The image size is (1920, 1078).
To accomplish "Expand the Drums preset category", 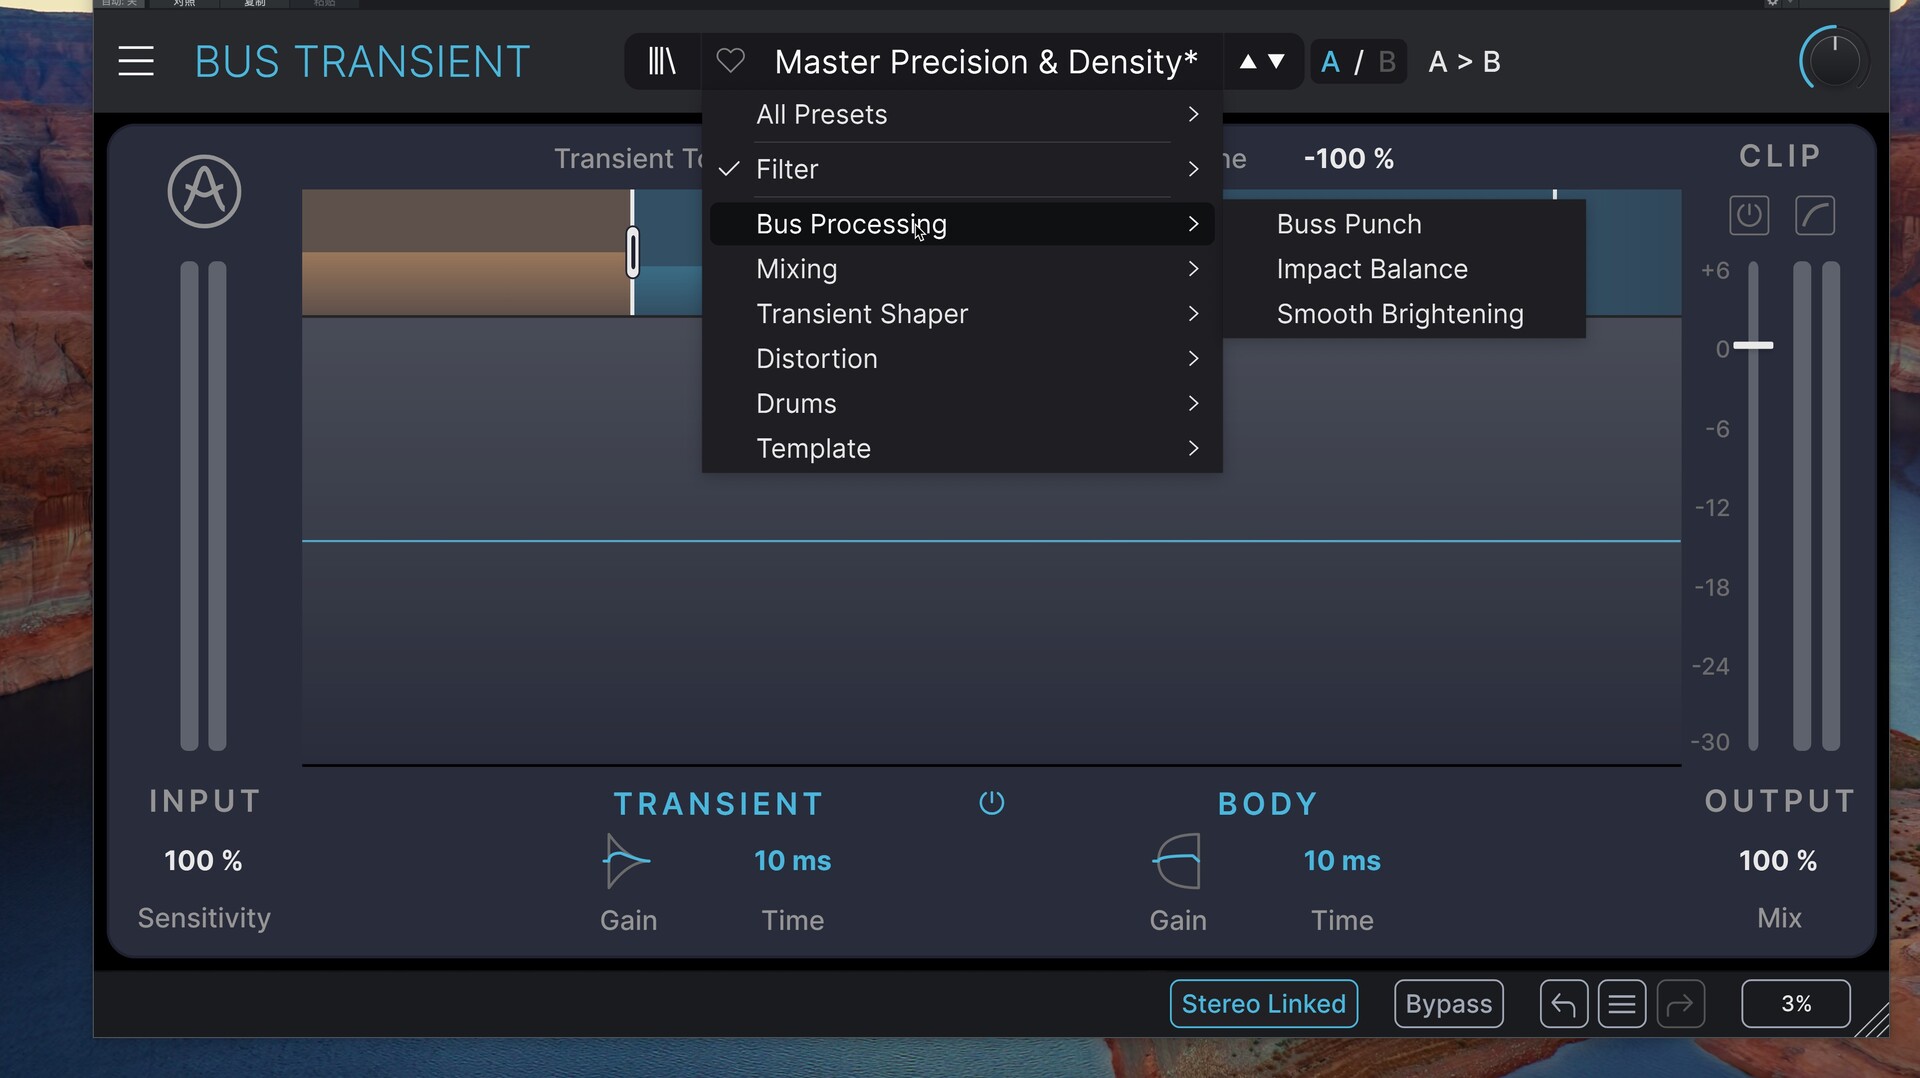I will (x=960, y=404).
